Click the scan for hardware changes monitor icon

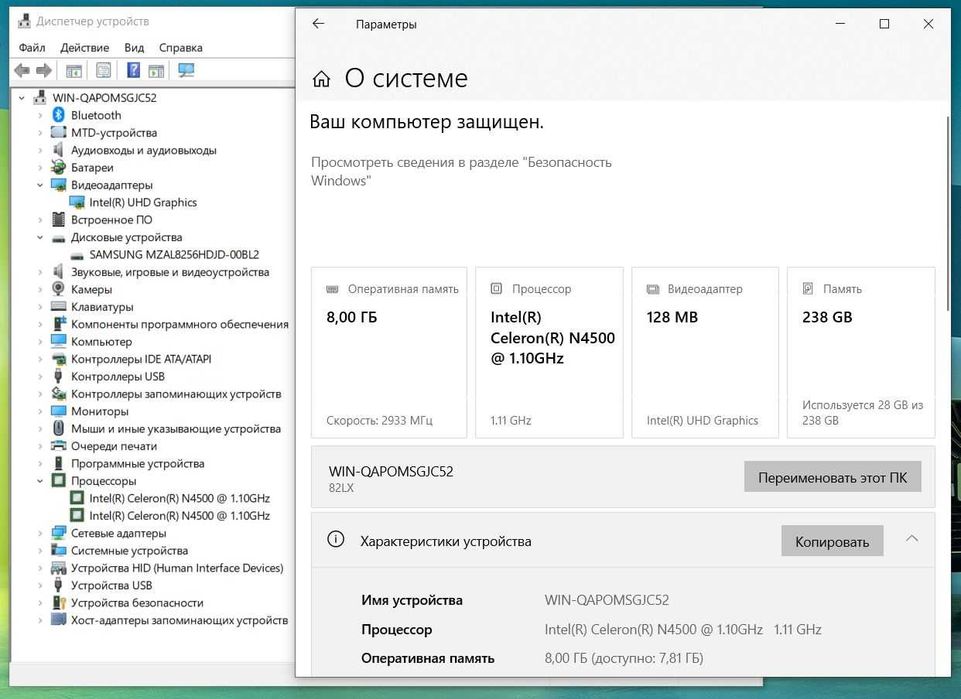pos(186,70)
